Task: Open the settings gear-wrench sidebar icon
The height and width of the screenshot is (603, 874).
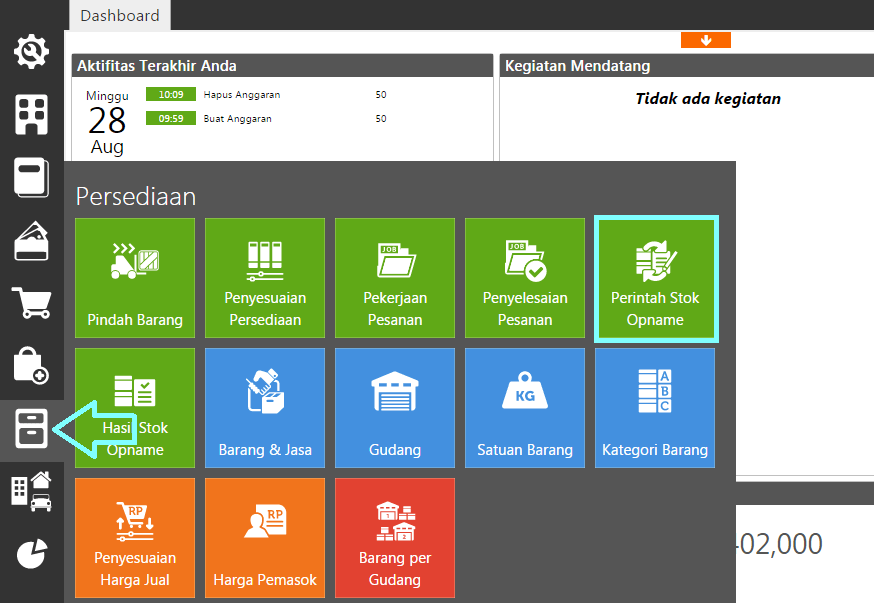Action: (31, 51)
